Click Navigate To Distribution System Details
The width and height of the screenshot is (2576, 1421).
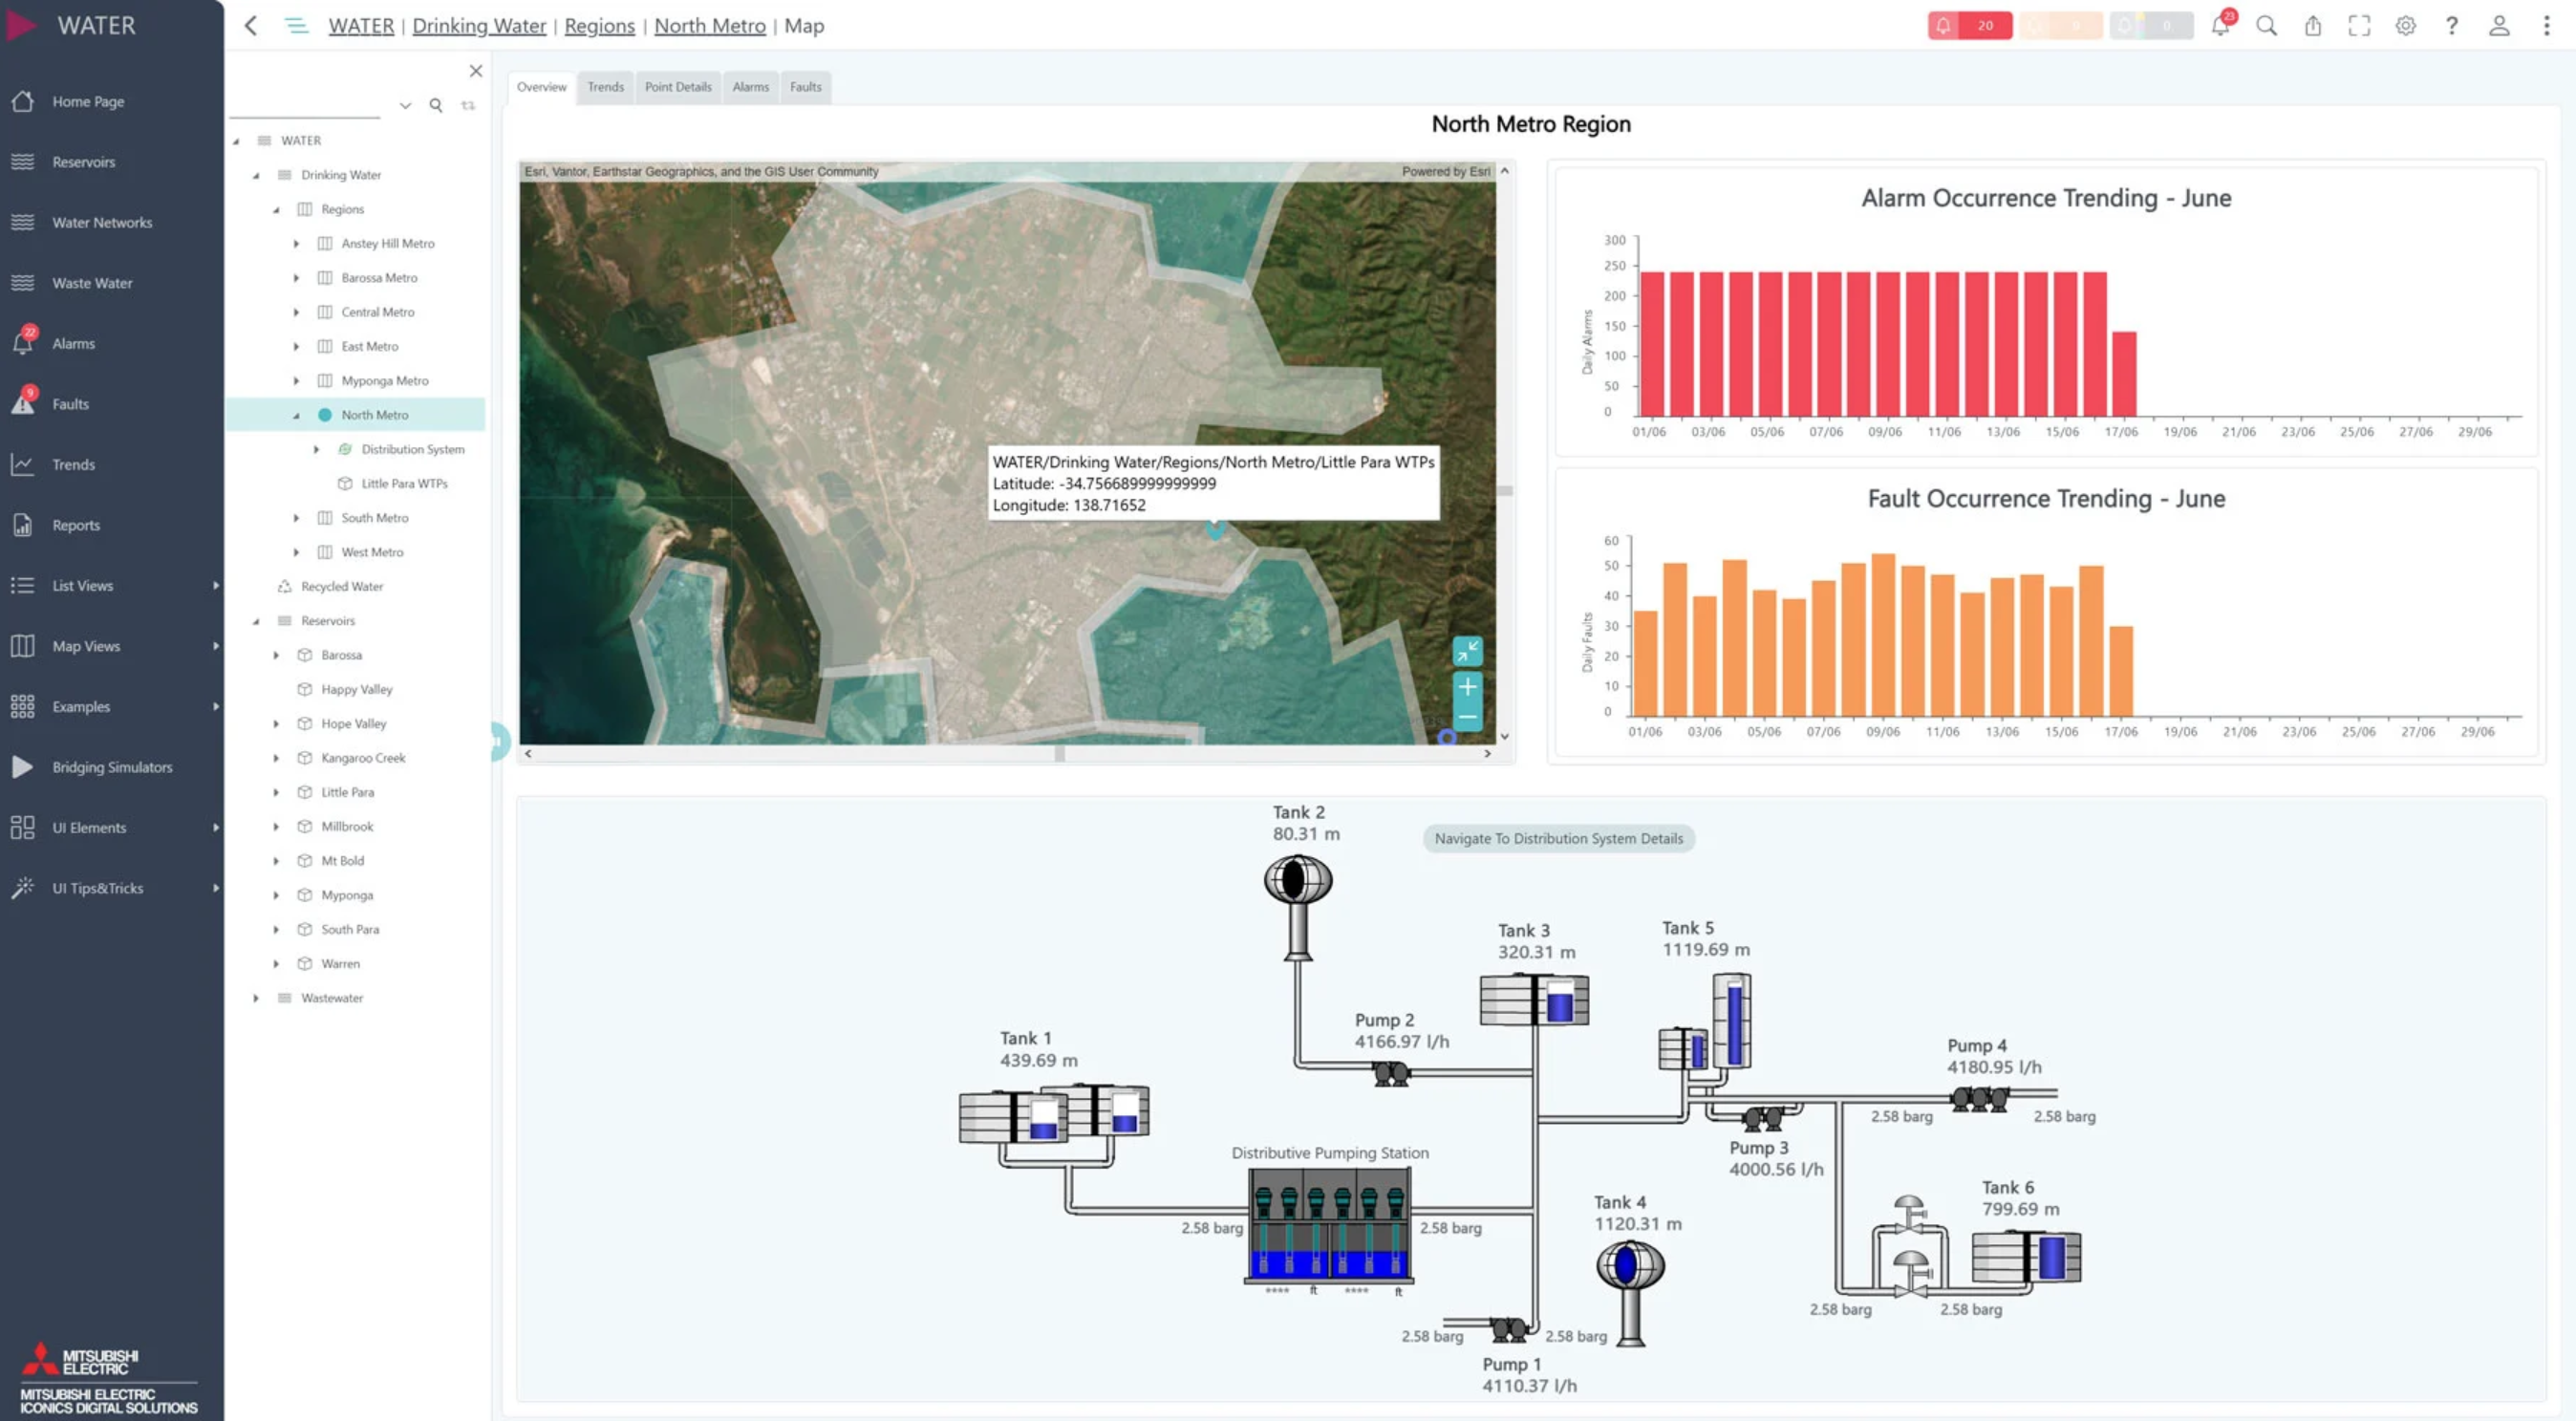[1558, 839]
